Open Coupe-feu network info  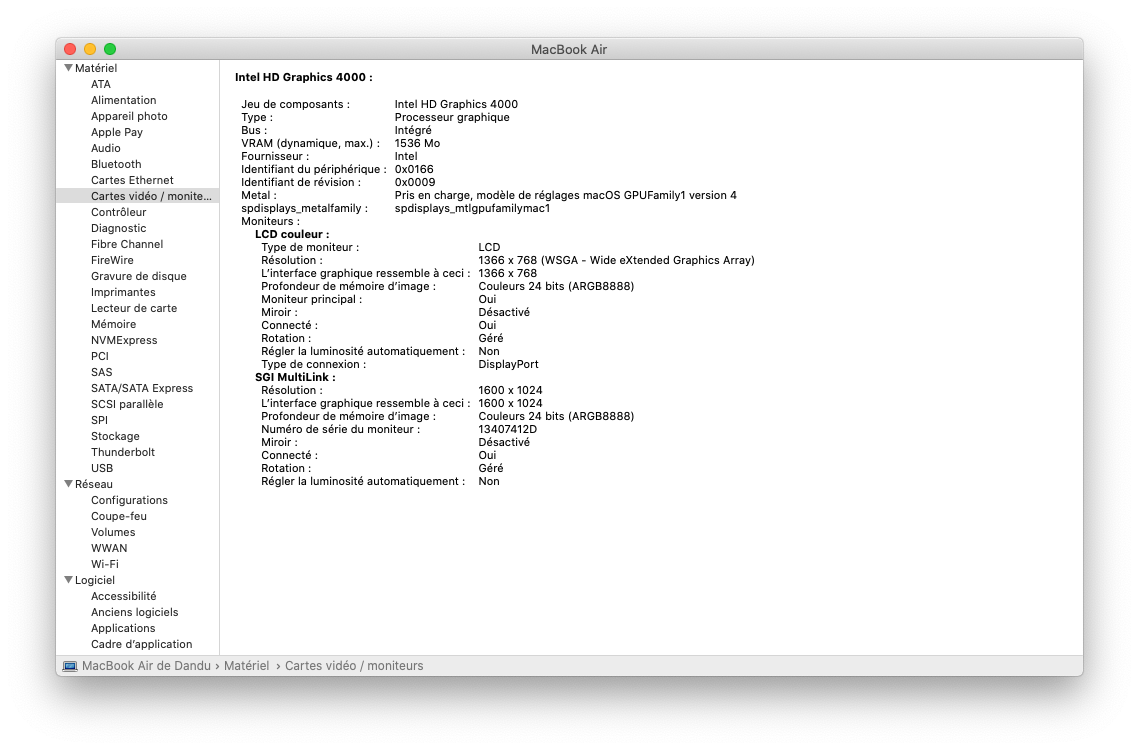click(x=119, y=516)
